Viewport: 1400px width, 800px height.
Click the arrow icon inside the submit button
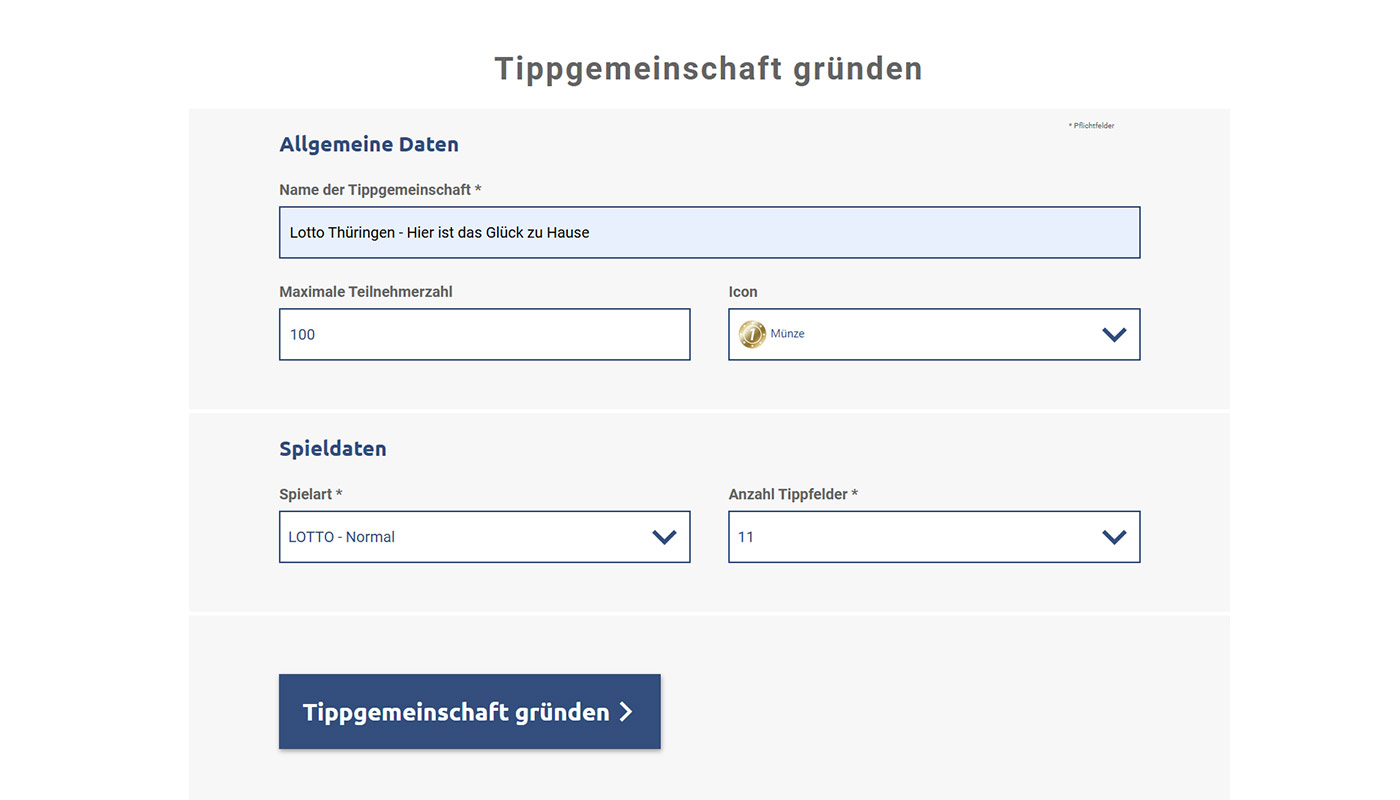[x=628, y=711]
